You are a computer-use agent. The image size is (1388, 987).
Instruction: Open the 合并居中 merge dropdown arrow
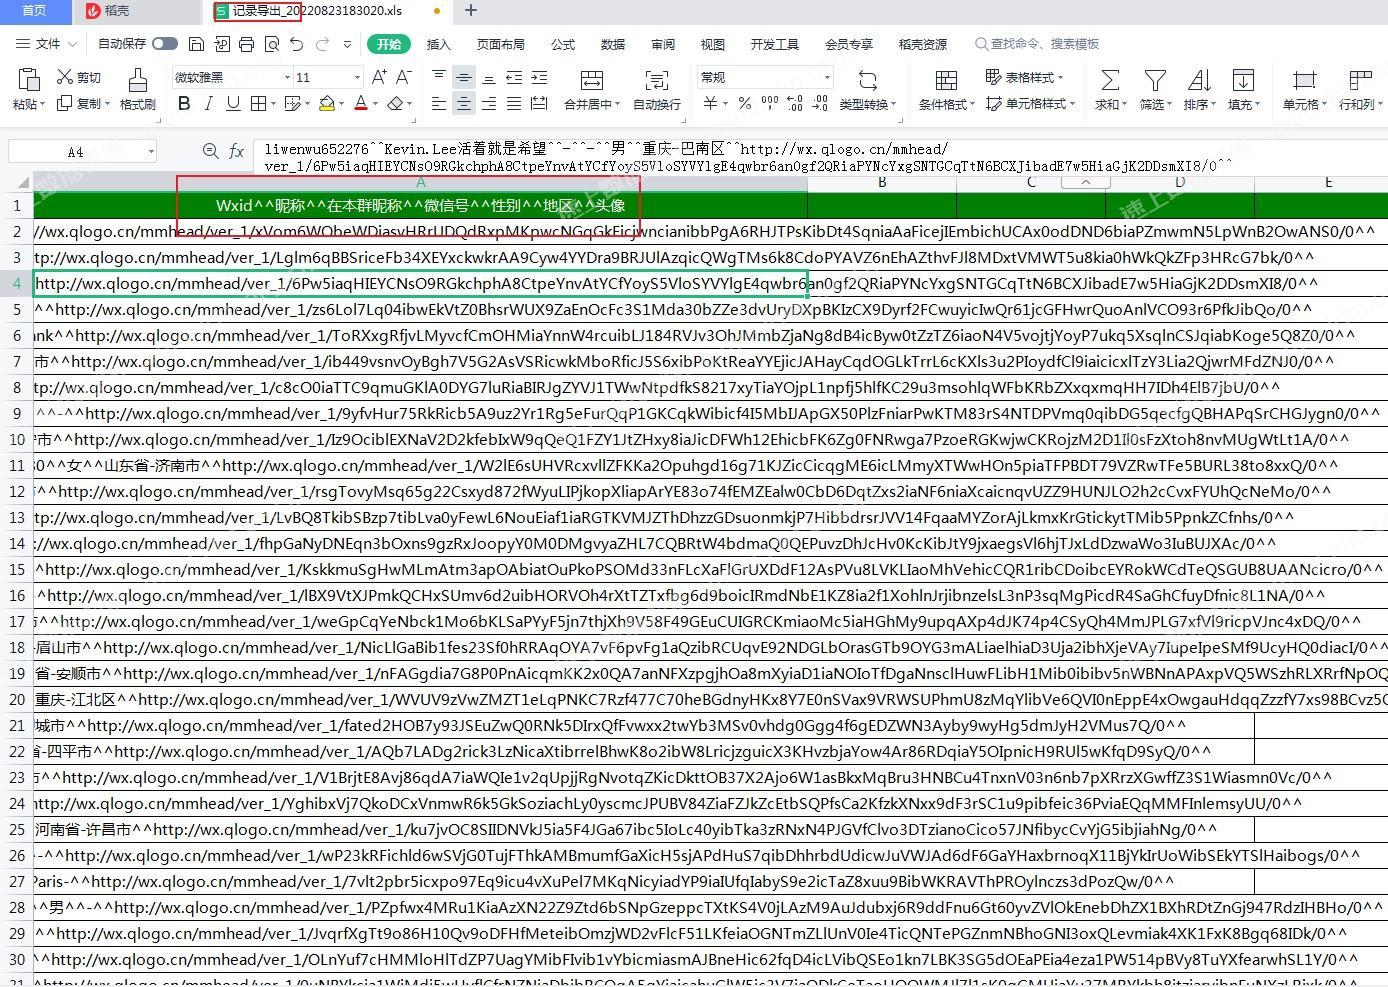[616, 104]
